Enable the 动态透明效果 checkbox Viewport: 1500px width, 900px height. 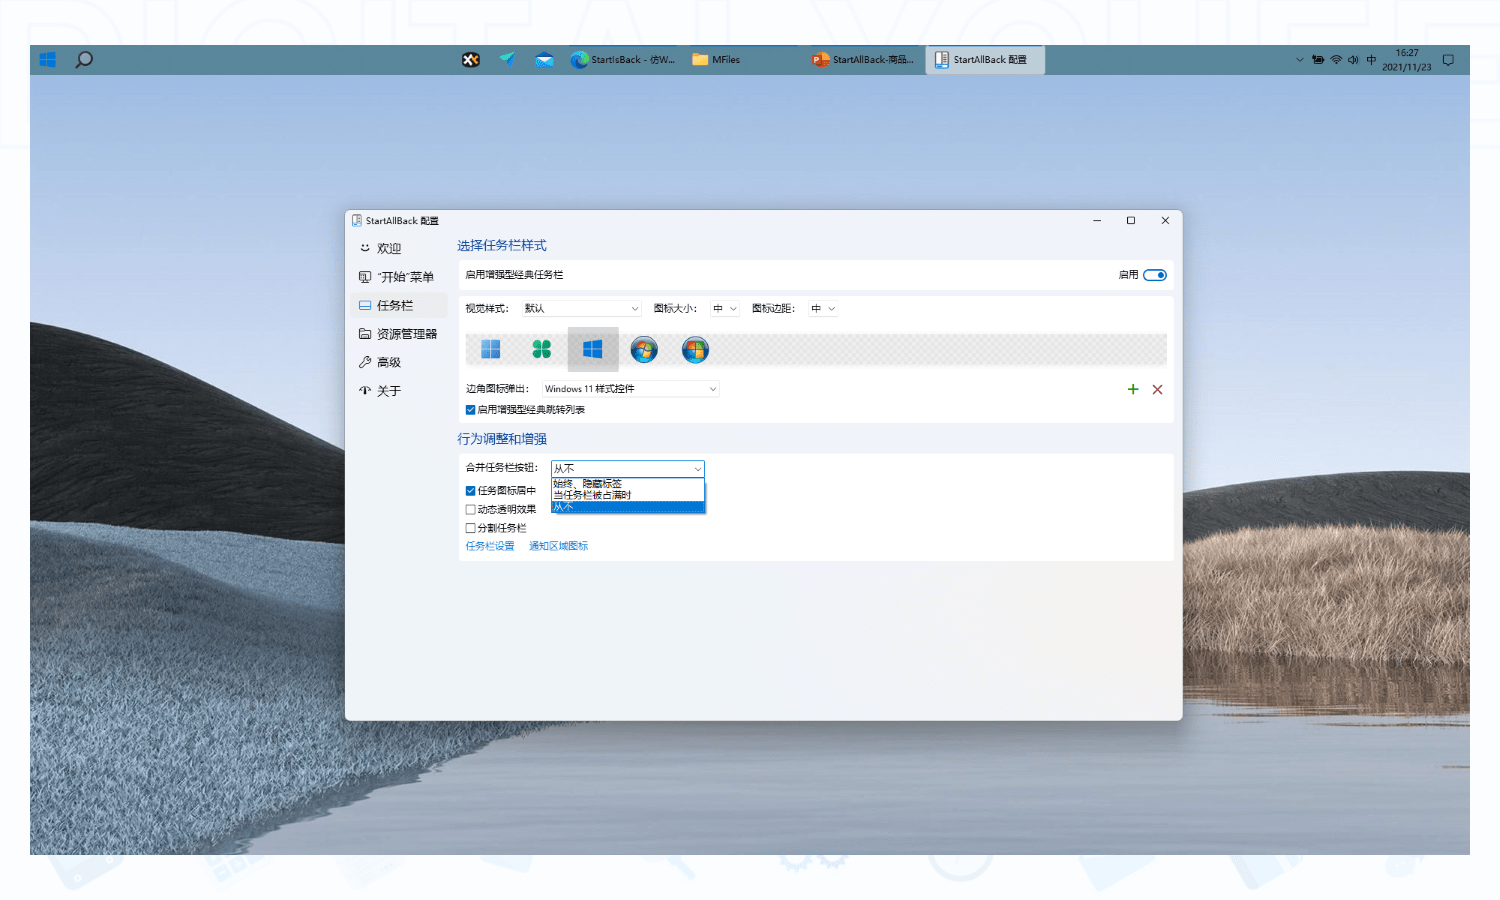[470, 509]
